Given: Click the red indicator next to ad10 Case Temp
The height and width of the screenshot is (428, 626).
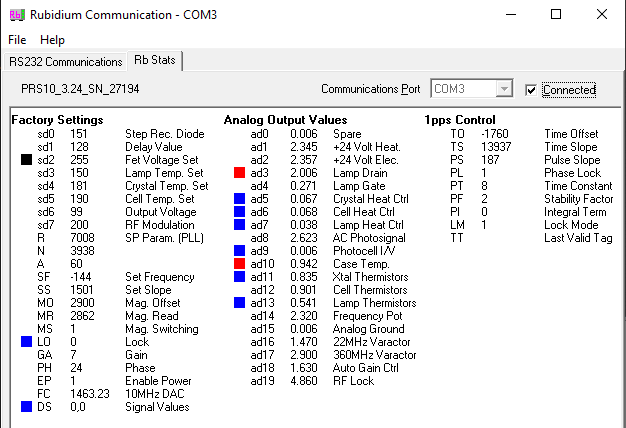Looking at the screenshot, I should click(x=239, y=263).
